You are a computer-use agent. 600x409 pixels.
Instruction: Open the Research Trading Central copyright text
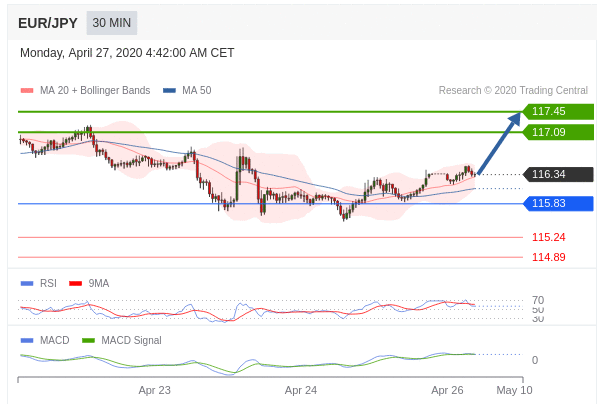point(513,90)
